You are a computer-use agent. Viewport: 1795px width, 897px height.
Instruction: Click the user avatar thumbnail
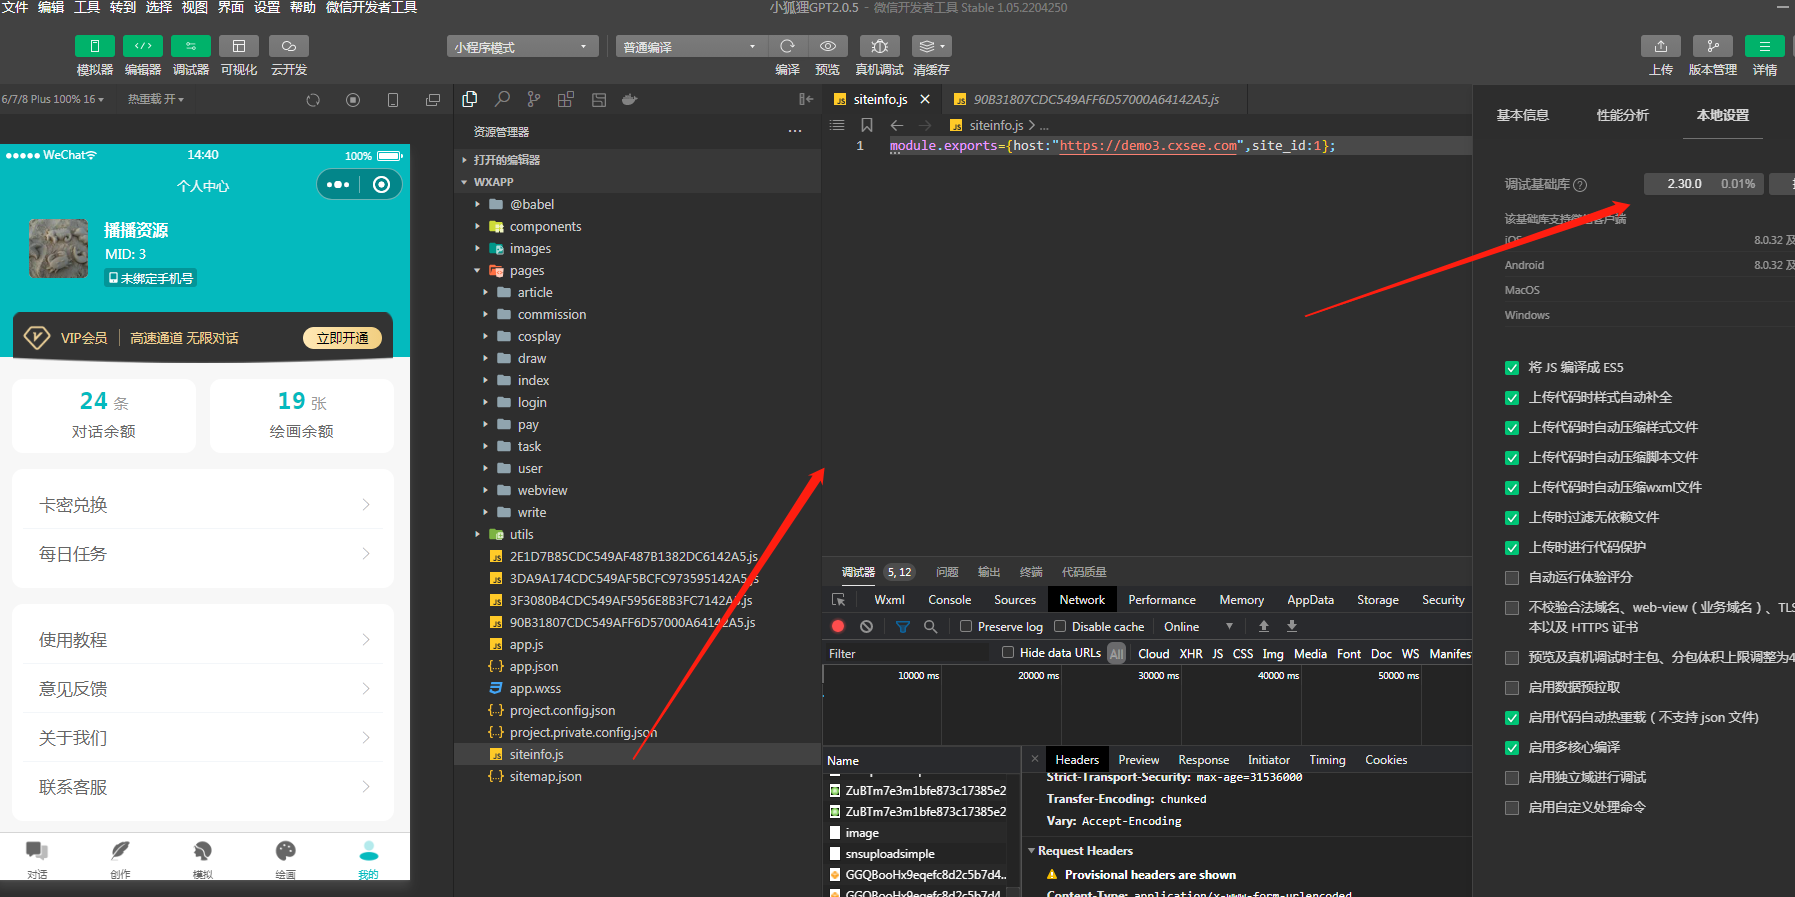[x=59, y=248]
